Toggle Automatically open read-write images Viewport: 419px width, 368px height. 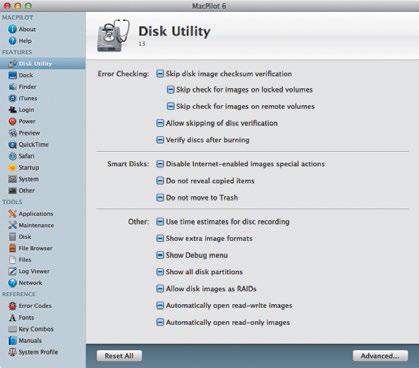160,305
